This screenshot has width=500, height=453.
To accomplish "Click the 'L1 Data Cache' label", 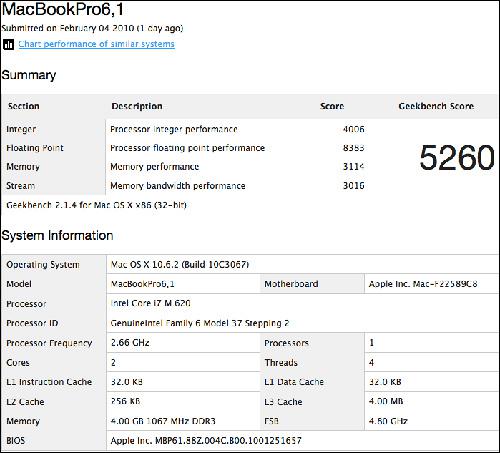I will tap(294, 382).
